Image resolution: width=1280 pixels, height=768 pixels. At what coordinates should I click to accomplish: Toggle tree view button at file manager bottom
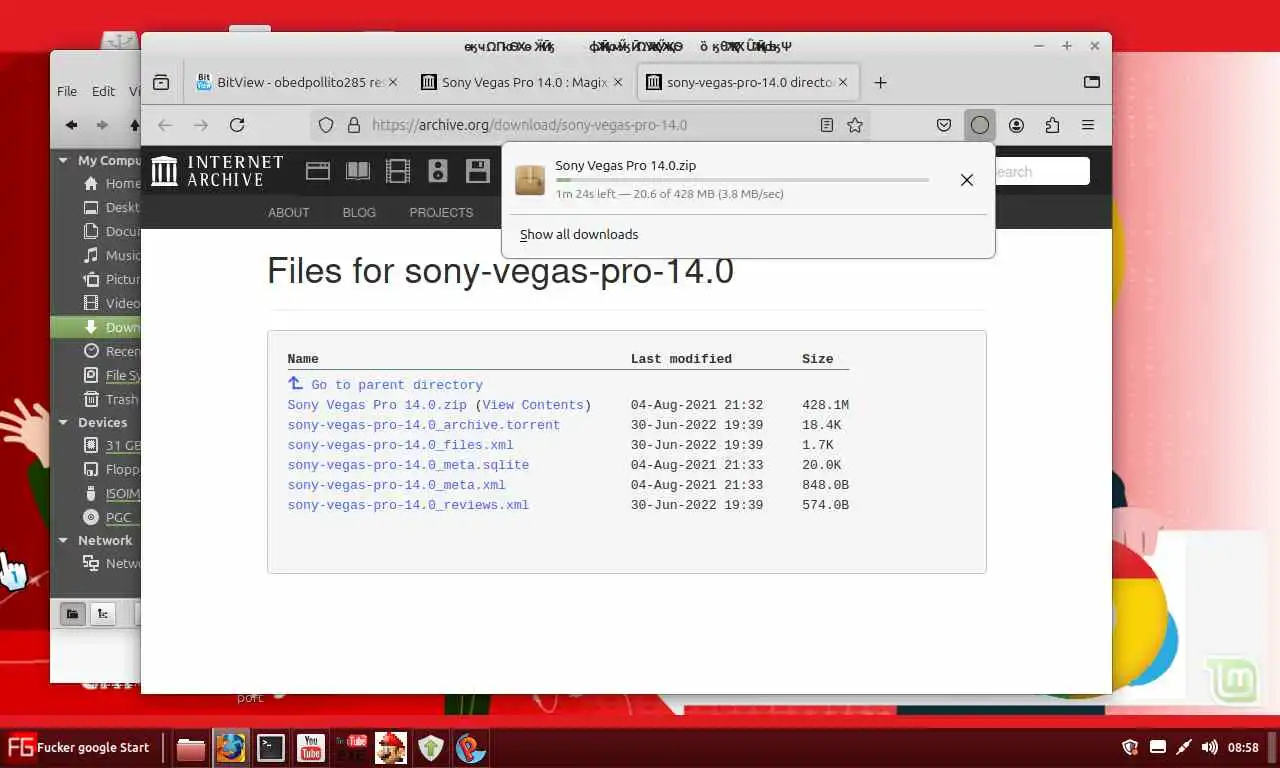(x=103, y=614)
